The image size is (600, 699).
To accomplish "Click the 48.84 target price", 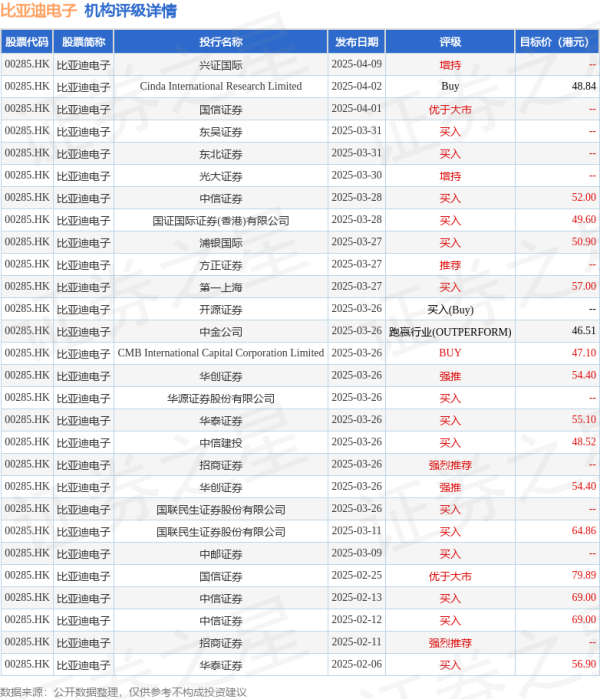I will (x=584, y=86).
